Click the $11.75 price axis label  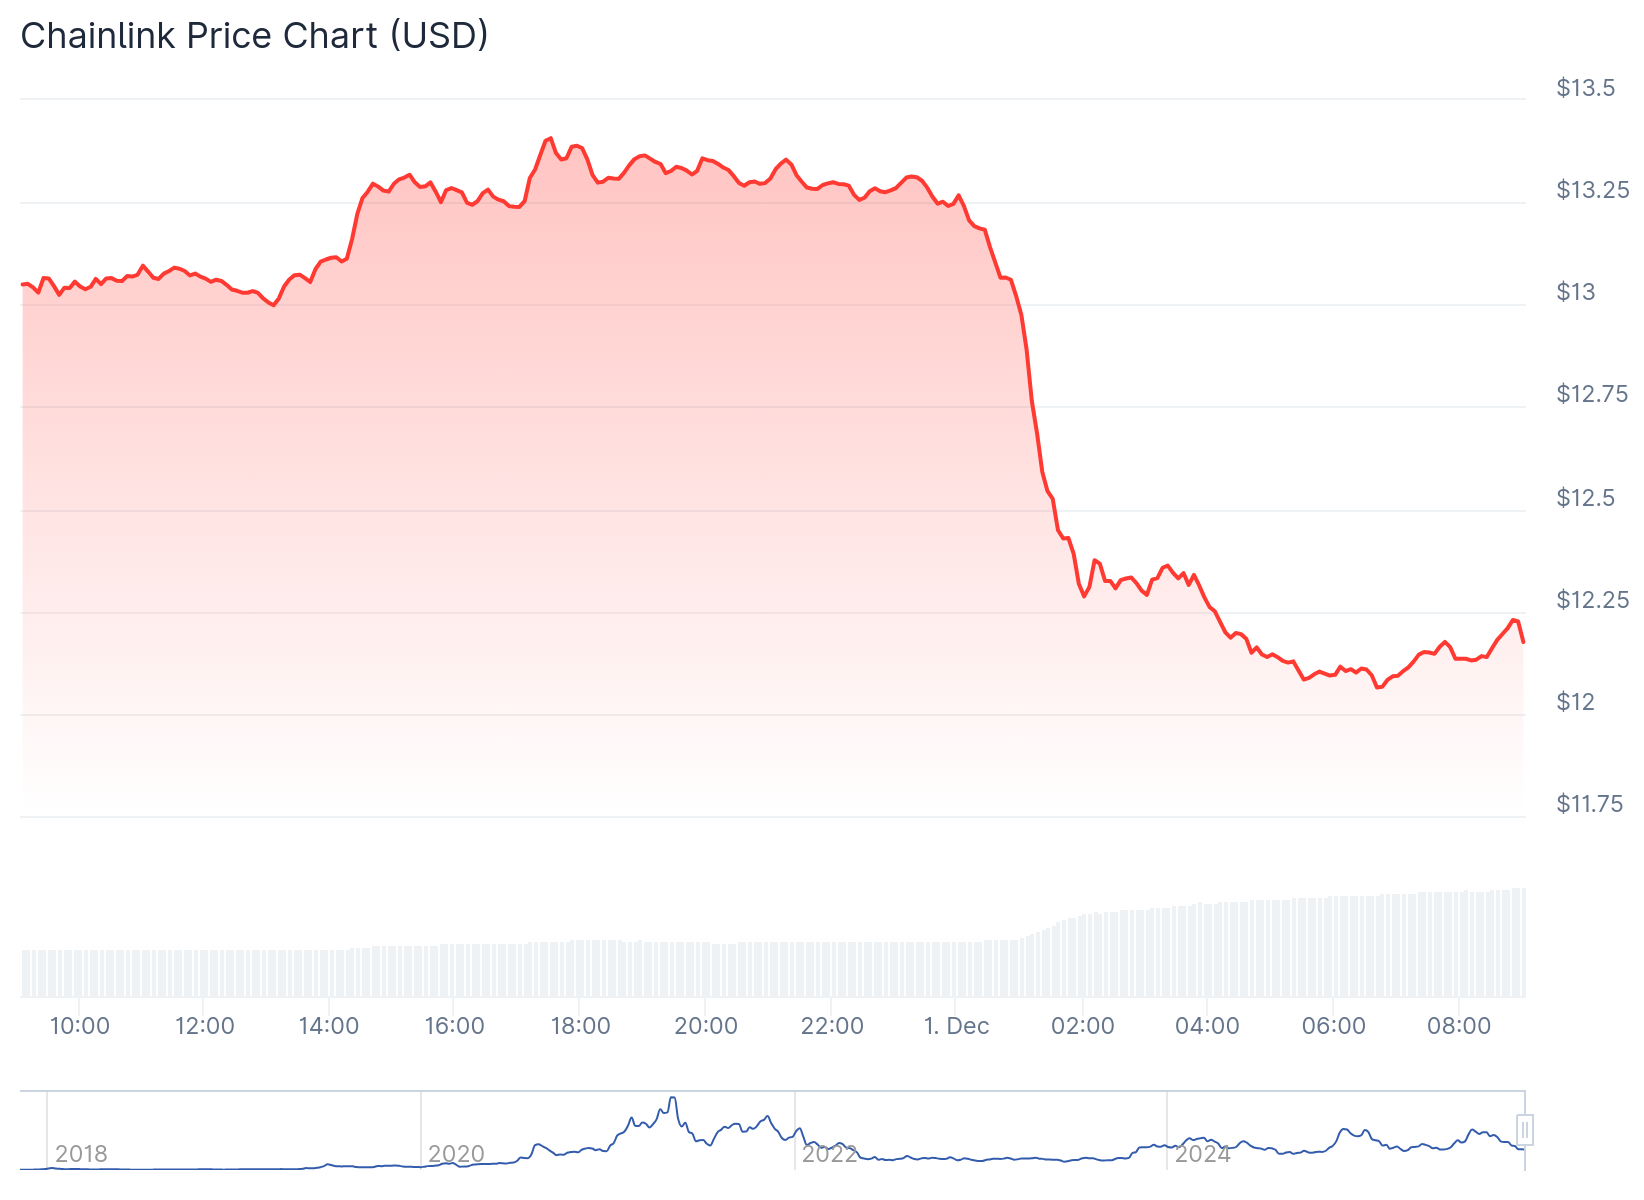point(1589,804)
